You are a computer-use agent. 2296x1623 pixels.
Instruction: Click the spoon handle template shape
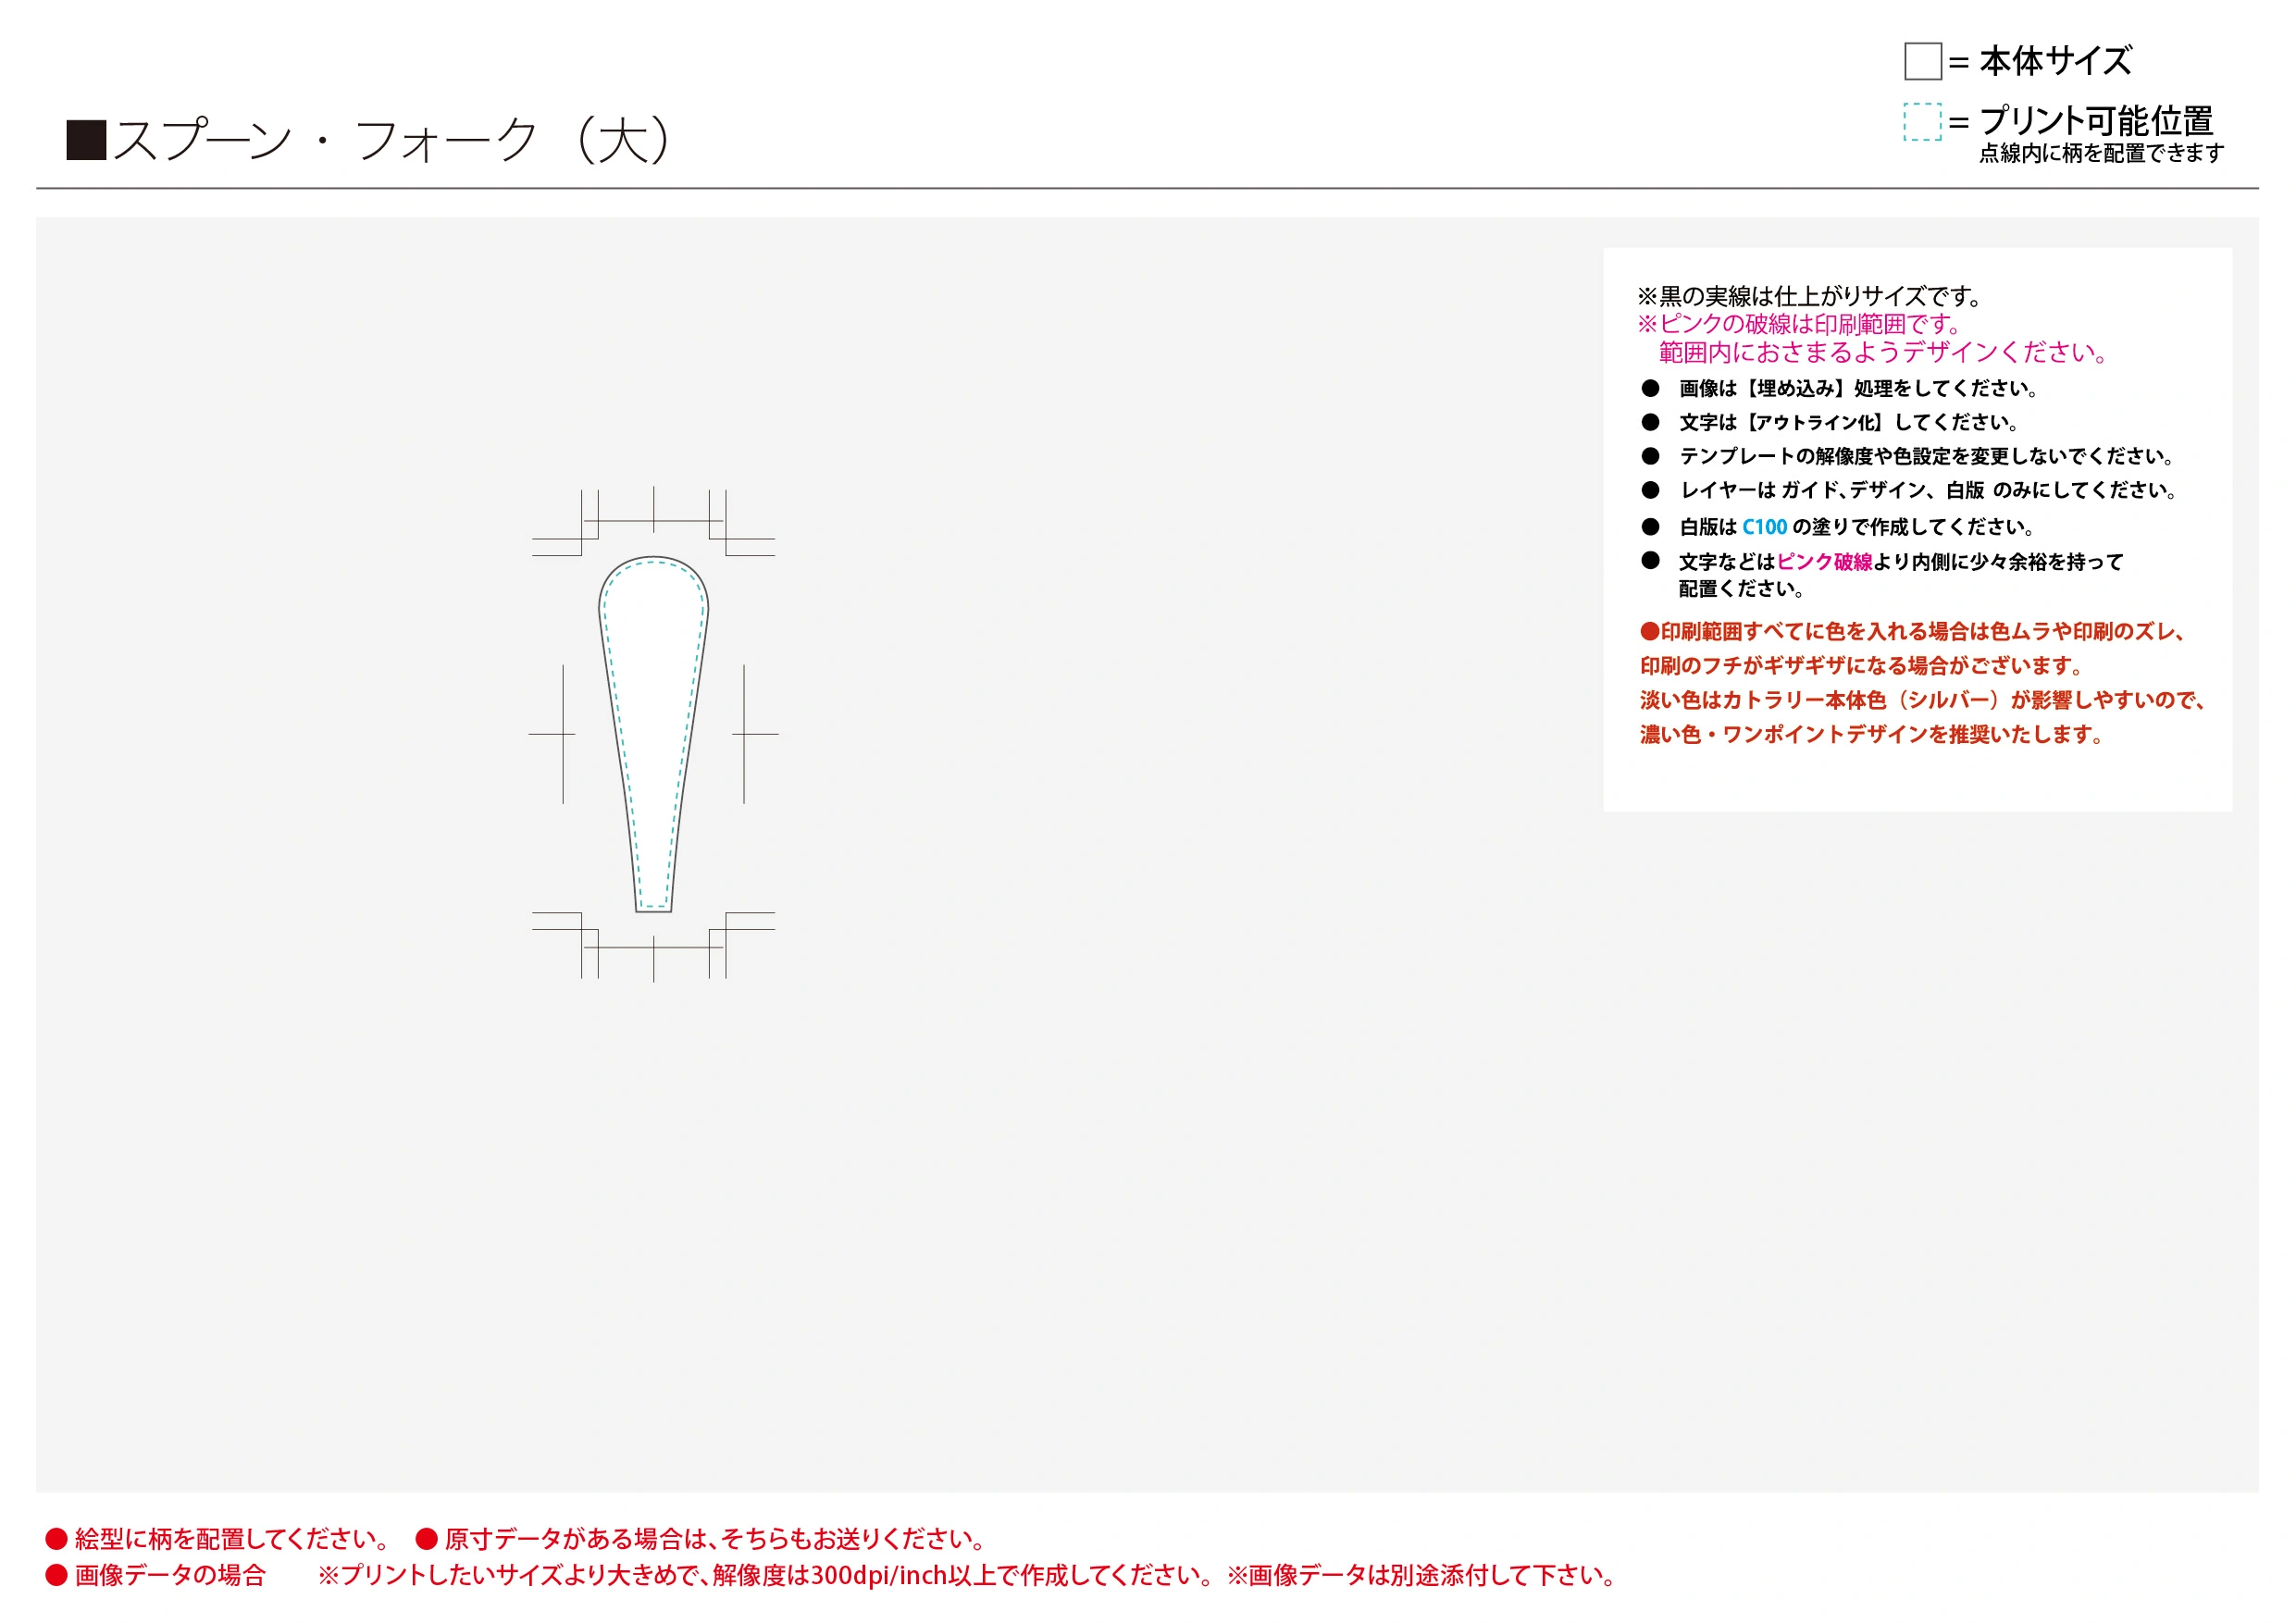[x=653, y=734]
